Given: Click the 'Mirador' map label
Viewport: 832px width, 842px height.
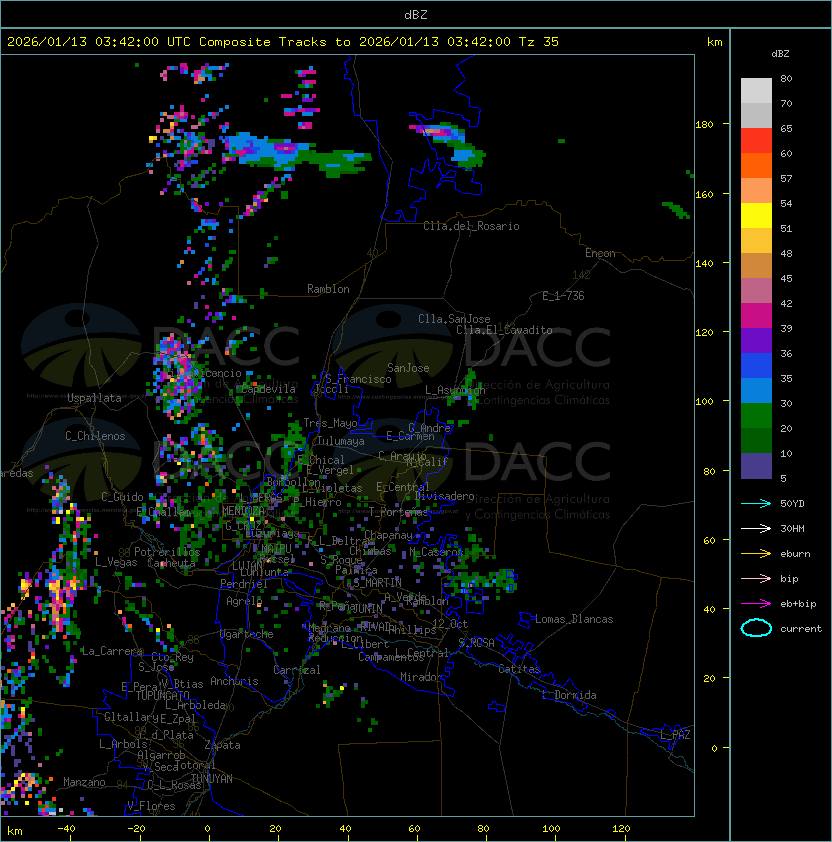Looking at the screenshot, I should coord(421,677).
